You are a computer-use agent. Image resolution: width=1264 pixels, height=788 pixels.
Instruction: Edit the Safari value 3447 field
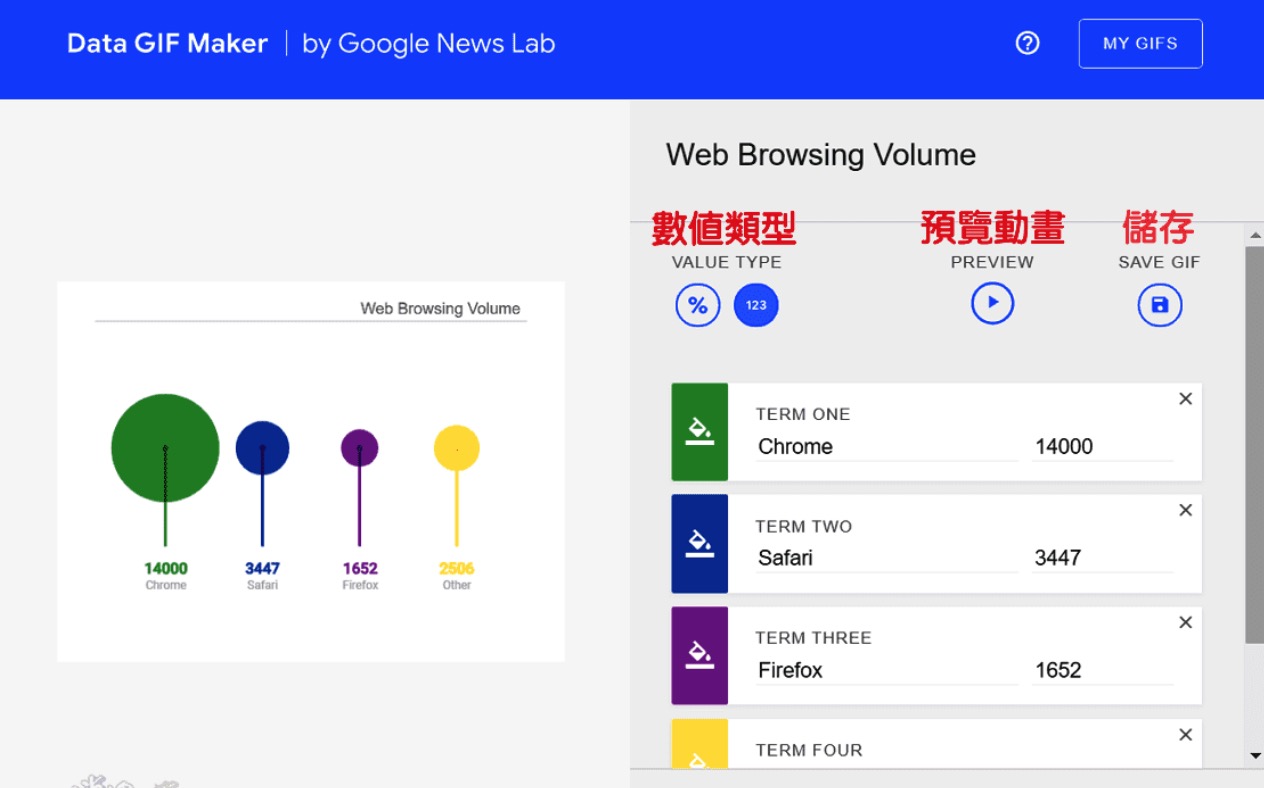pyautogui.click(x=1100, y=558)
